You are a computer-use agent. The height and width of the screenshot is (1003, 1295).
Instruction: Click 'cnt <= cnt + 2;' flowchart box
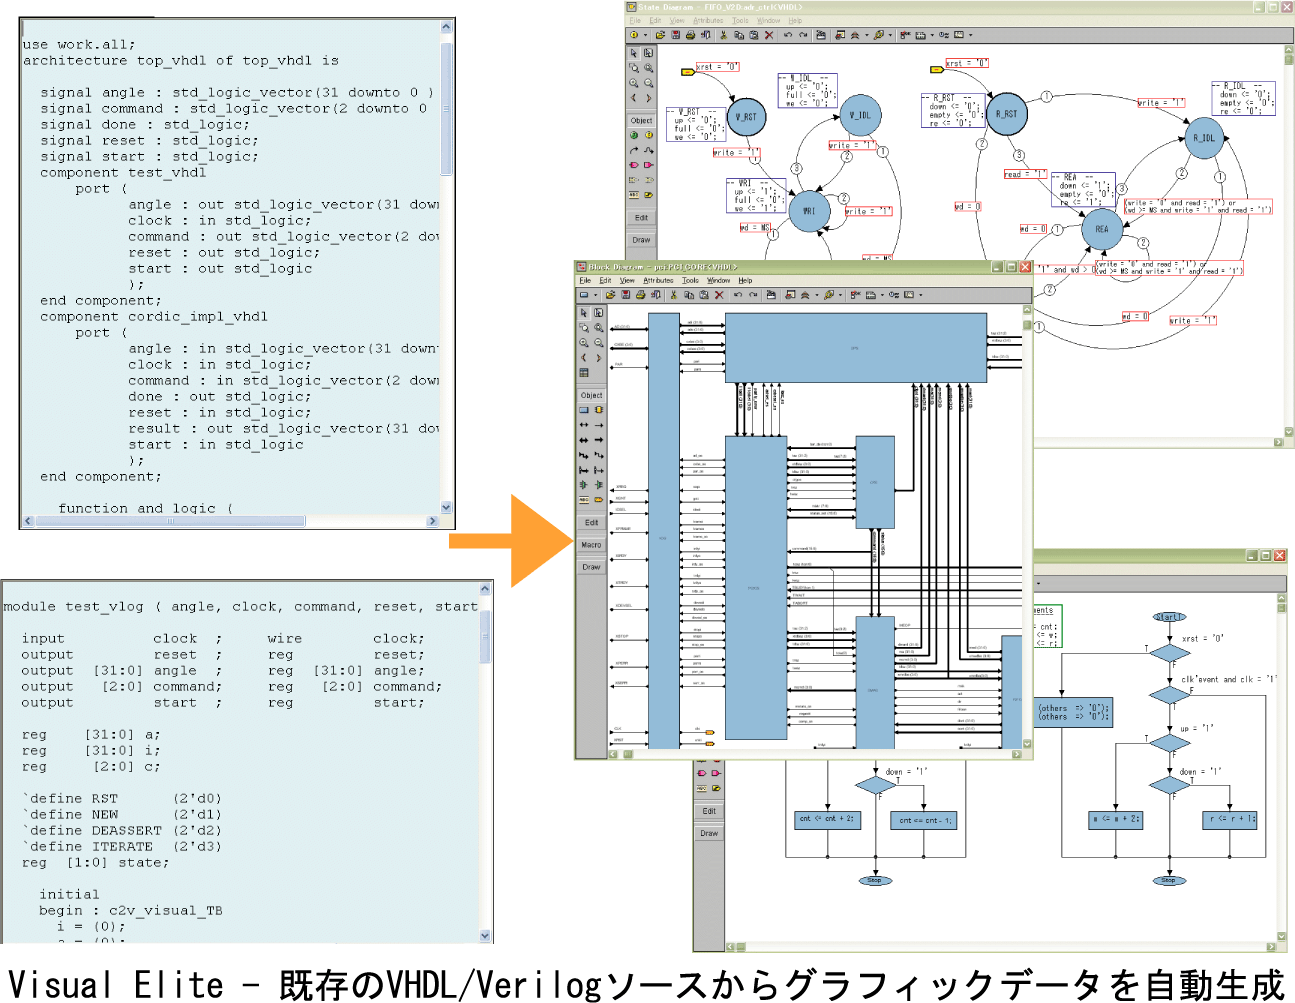[x=826, y=819]
